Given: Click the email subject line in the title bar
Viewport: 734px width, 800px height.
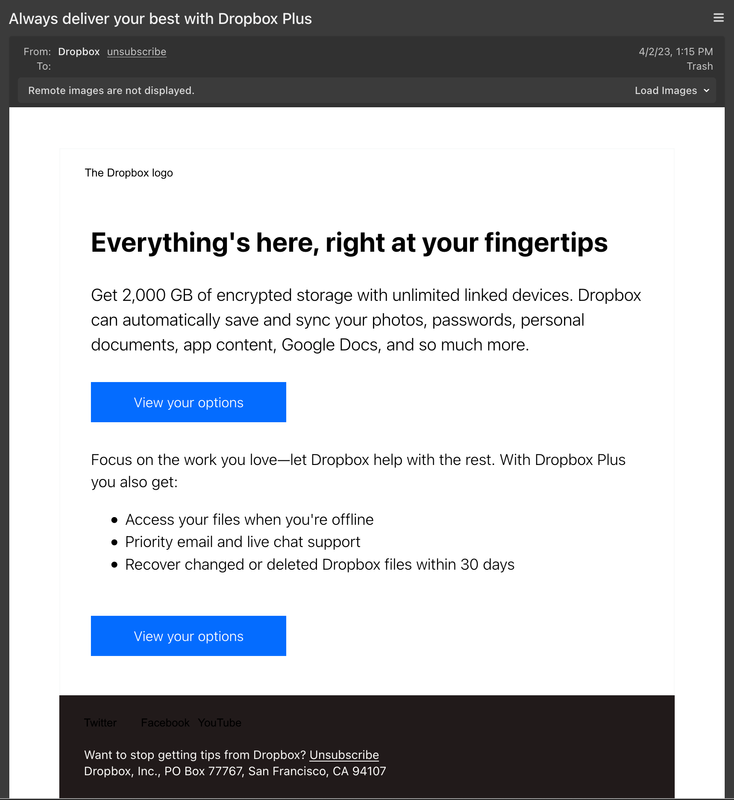Looking at the screenshot, I should click(x=160, y=19).
